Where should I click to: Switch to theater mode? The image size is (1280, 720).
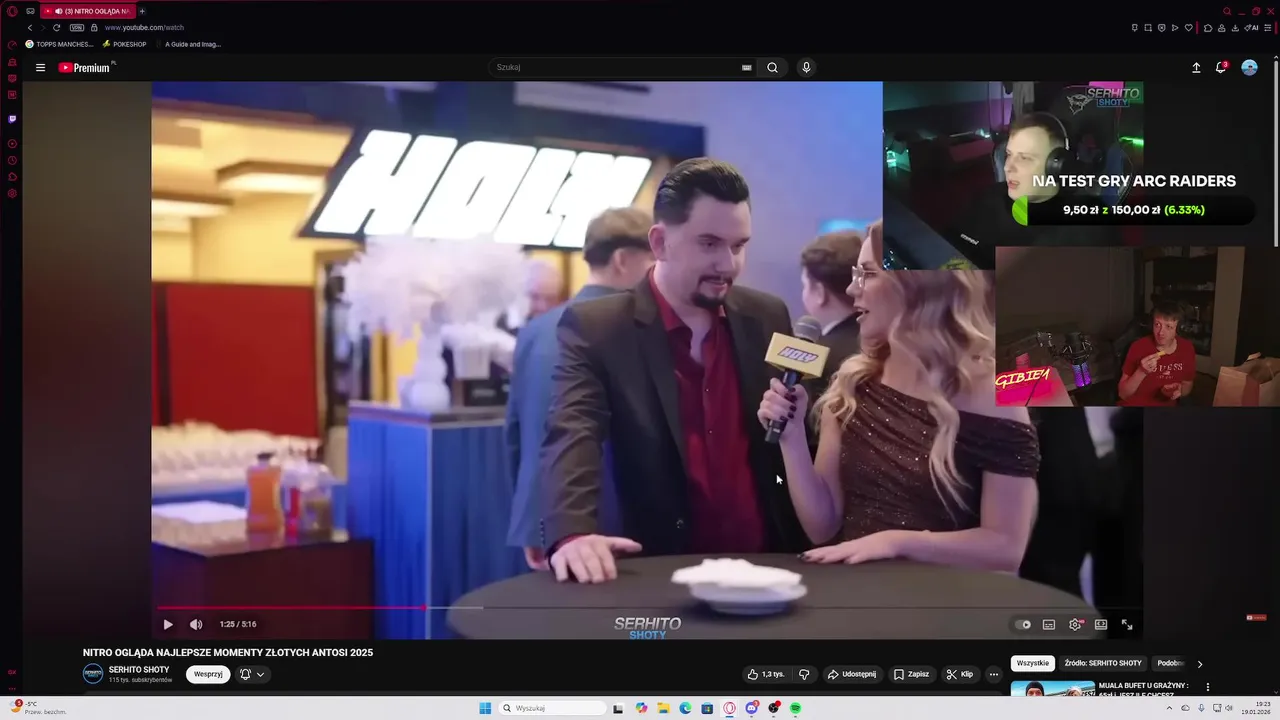(1101, 624)
